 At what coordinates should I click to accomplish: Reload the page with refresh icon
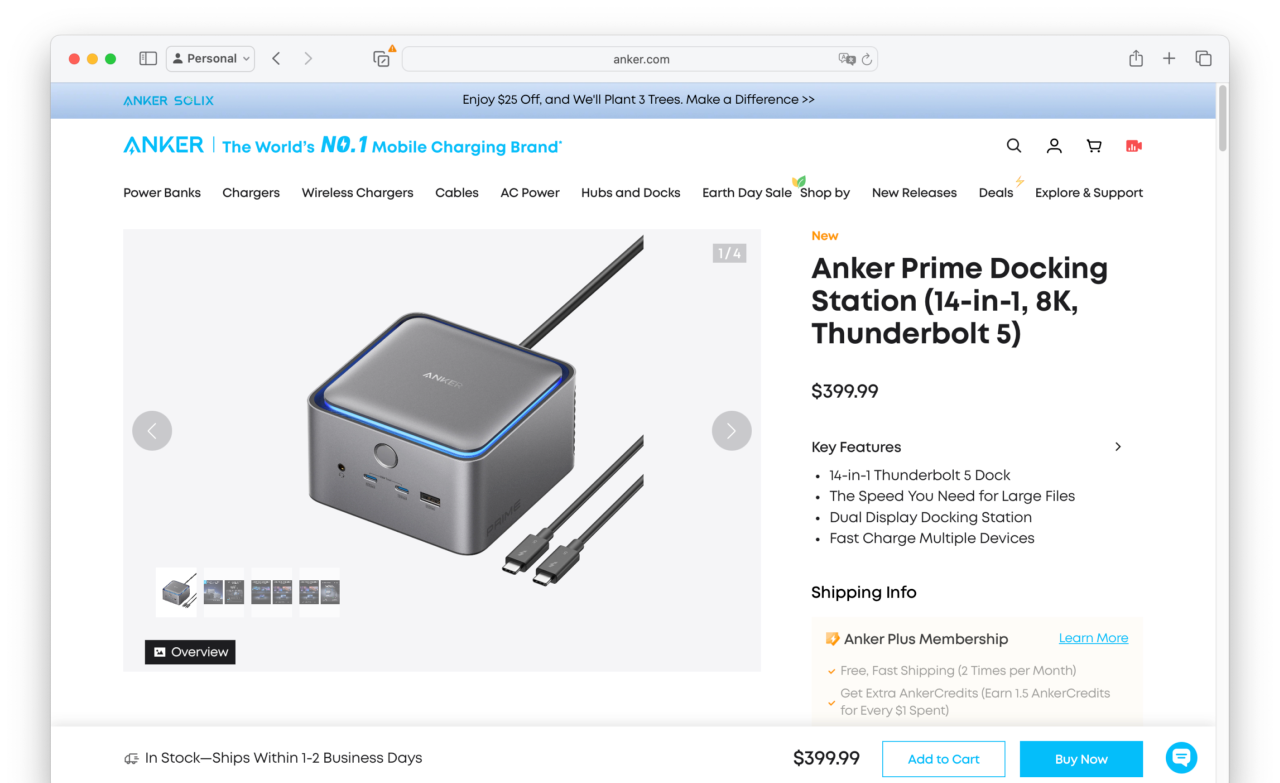pos(867,59)
